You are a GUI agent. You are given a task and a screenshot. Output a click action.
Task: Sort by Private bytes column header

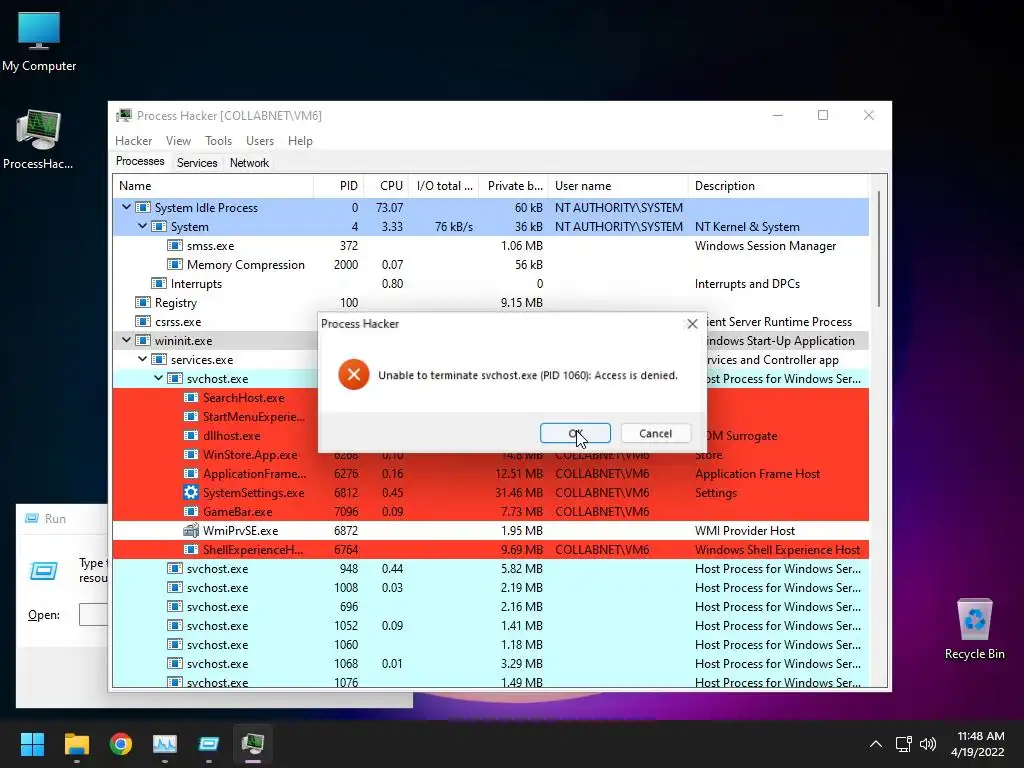513,186
